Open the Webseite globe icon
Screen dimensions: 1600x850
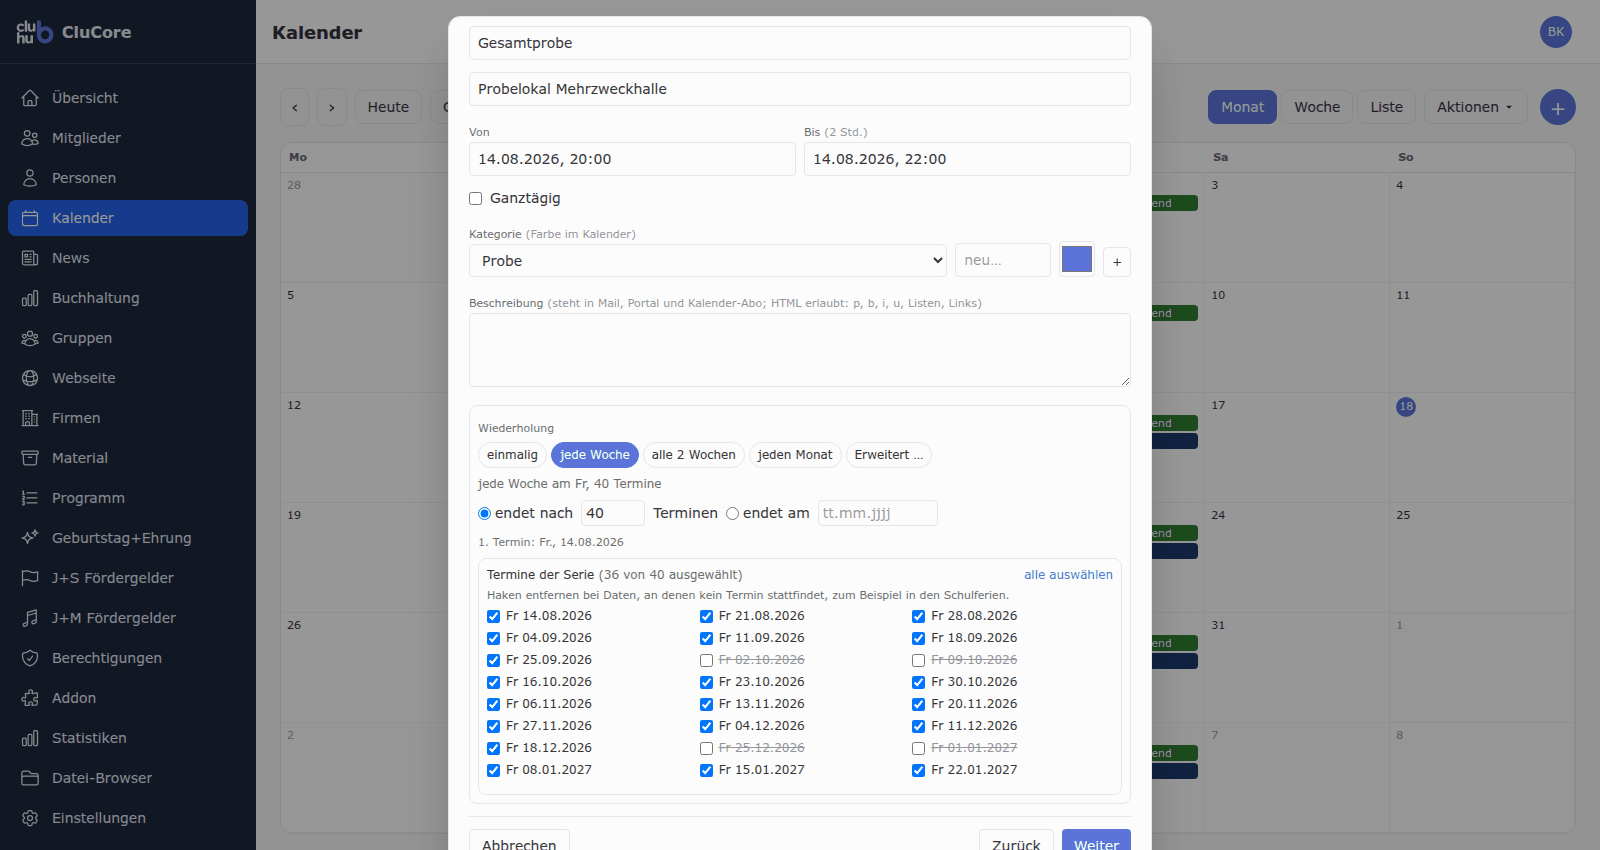(30, 378)
